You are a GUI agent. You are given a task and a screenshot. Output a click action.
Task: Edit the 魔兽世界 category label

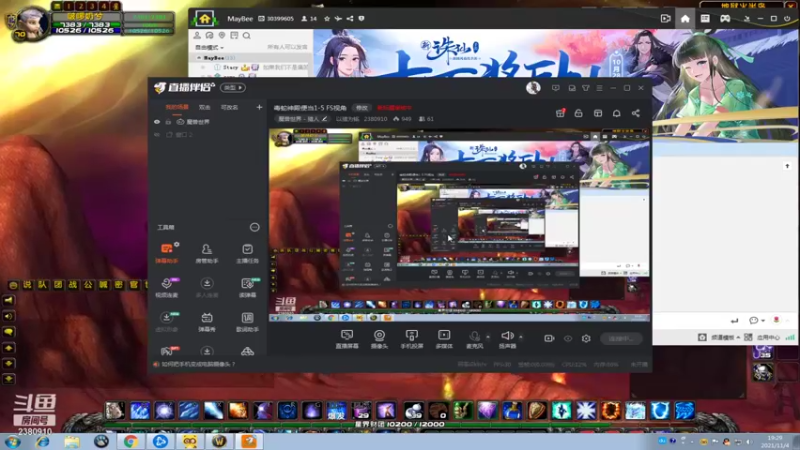click(303, 119)
